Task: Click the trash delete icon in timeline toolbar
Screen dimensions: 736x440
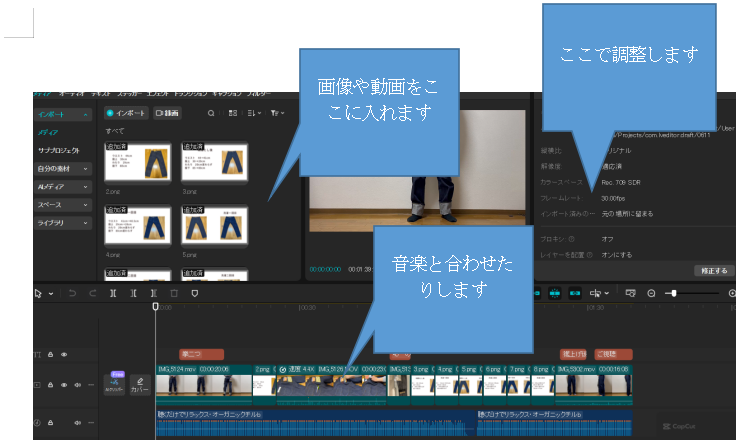Action: pyautogui.click(x=174, y=293)
